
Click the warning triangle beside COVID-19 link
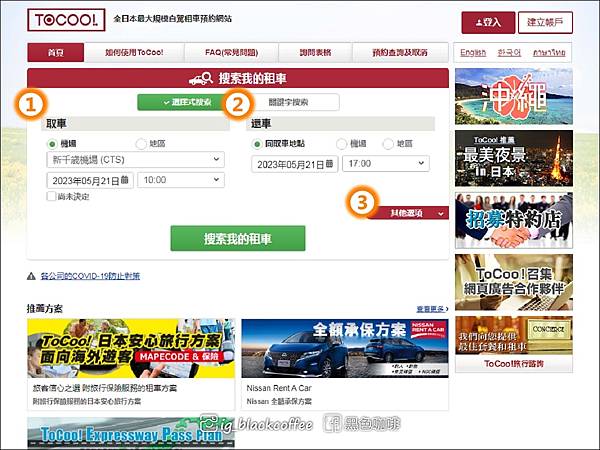click(x=31, y=276)
